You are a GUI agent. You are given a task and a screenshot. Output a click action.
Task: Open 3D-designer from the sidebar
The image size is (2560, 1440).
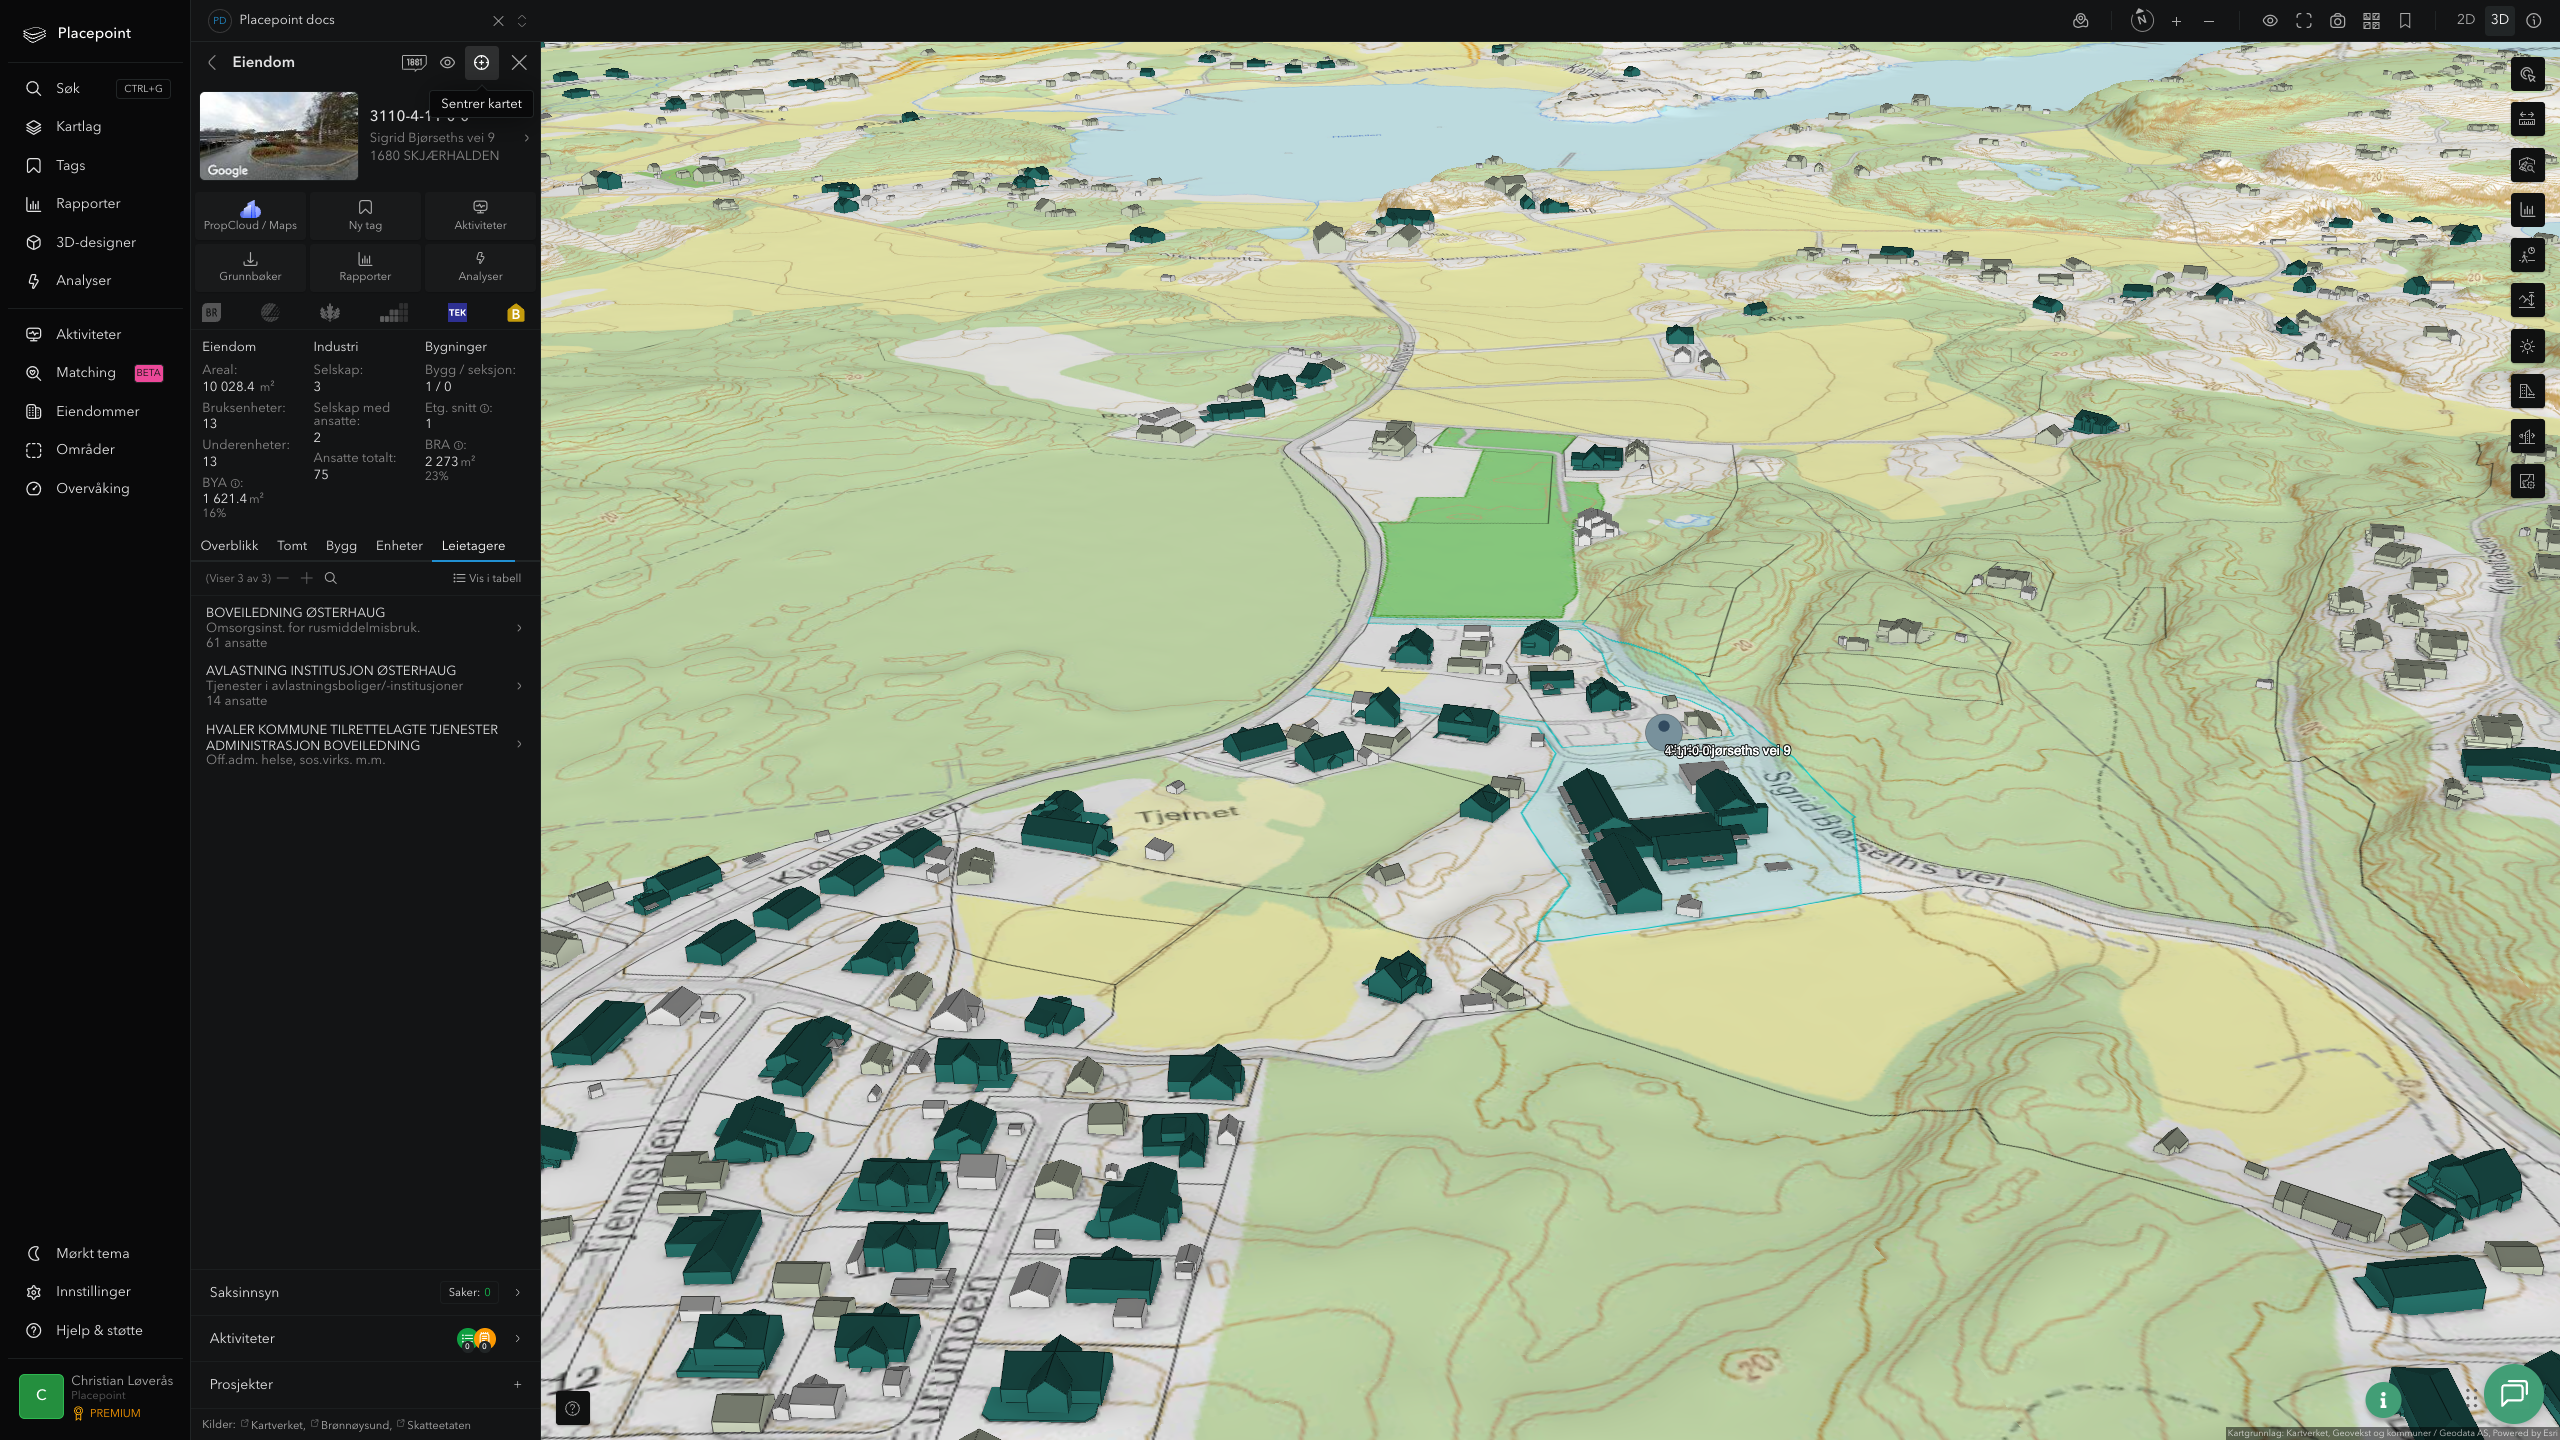pos(95,242)
